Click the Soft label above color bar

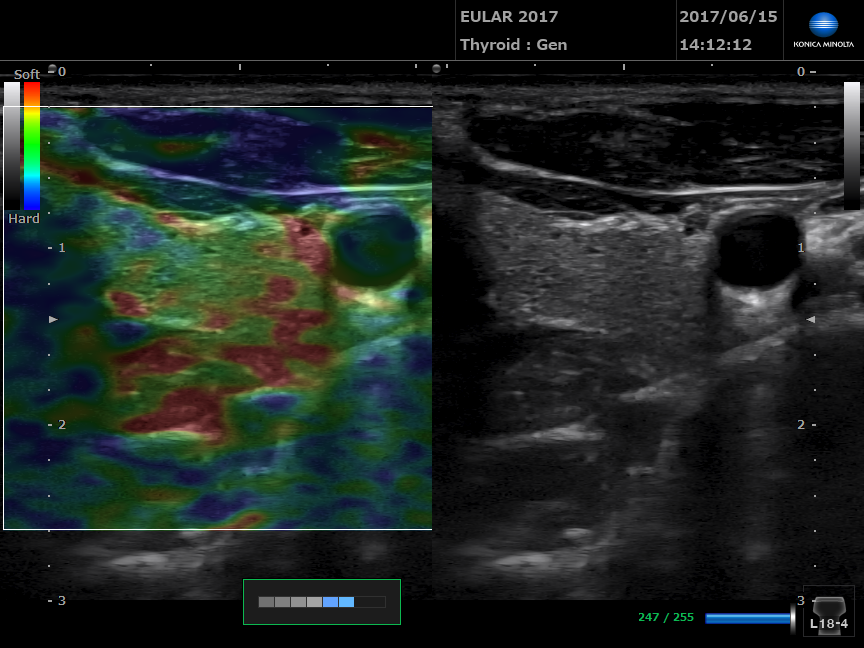tap(27, 75)
